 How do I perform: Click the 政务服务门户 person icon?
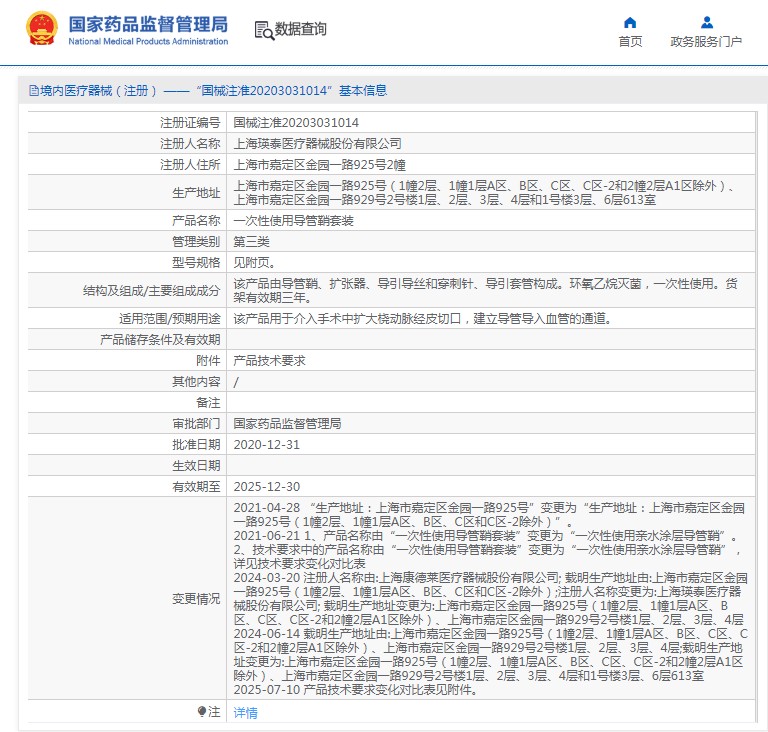tap(706, 22)
